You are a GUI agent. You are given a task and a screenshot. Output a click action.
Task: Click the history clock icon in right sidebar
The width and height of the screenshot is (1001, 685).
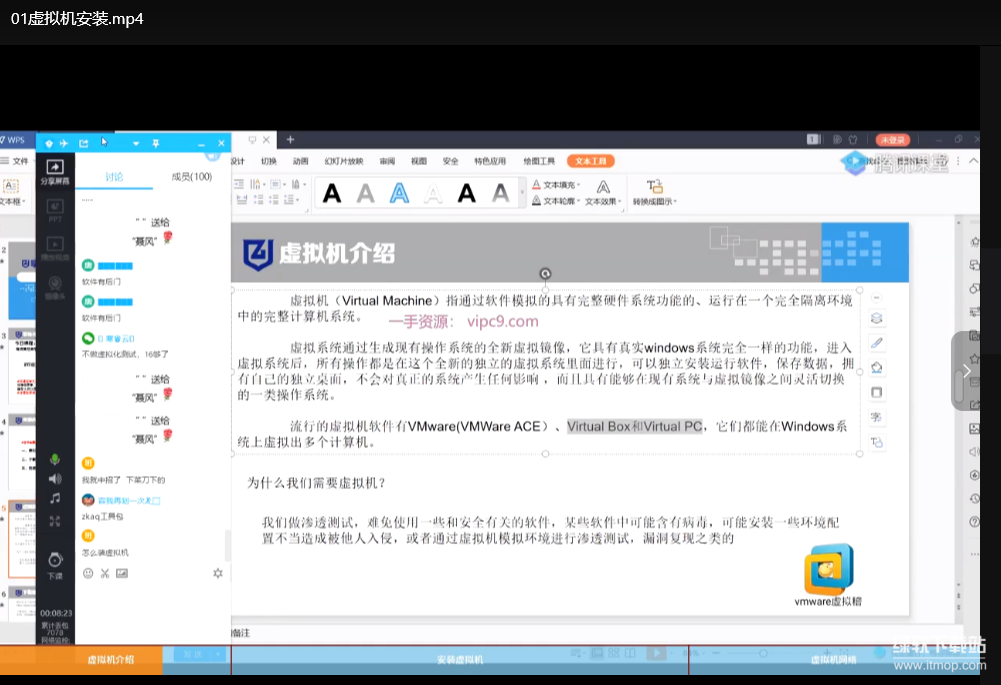tap(974, 499)
